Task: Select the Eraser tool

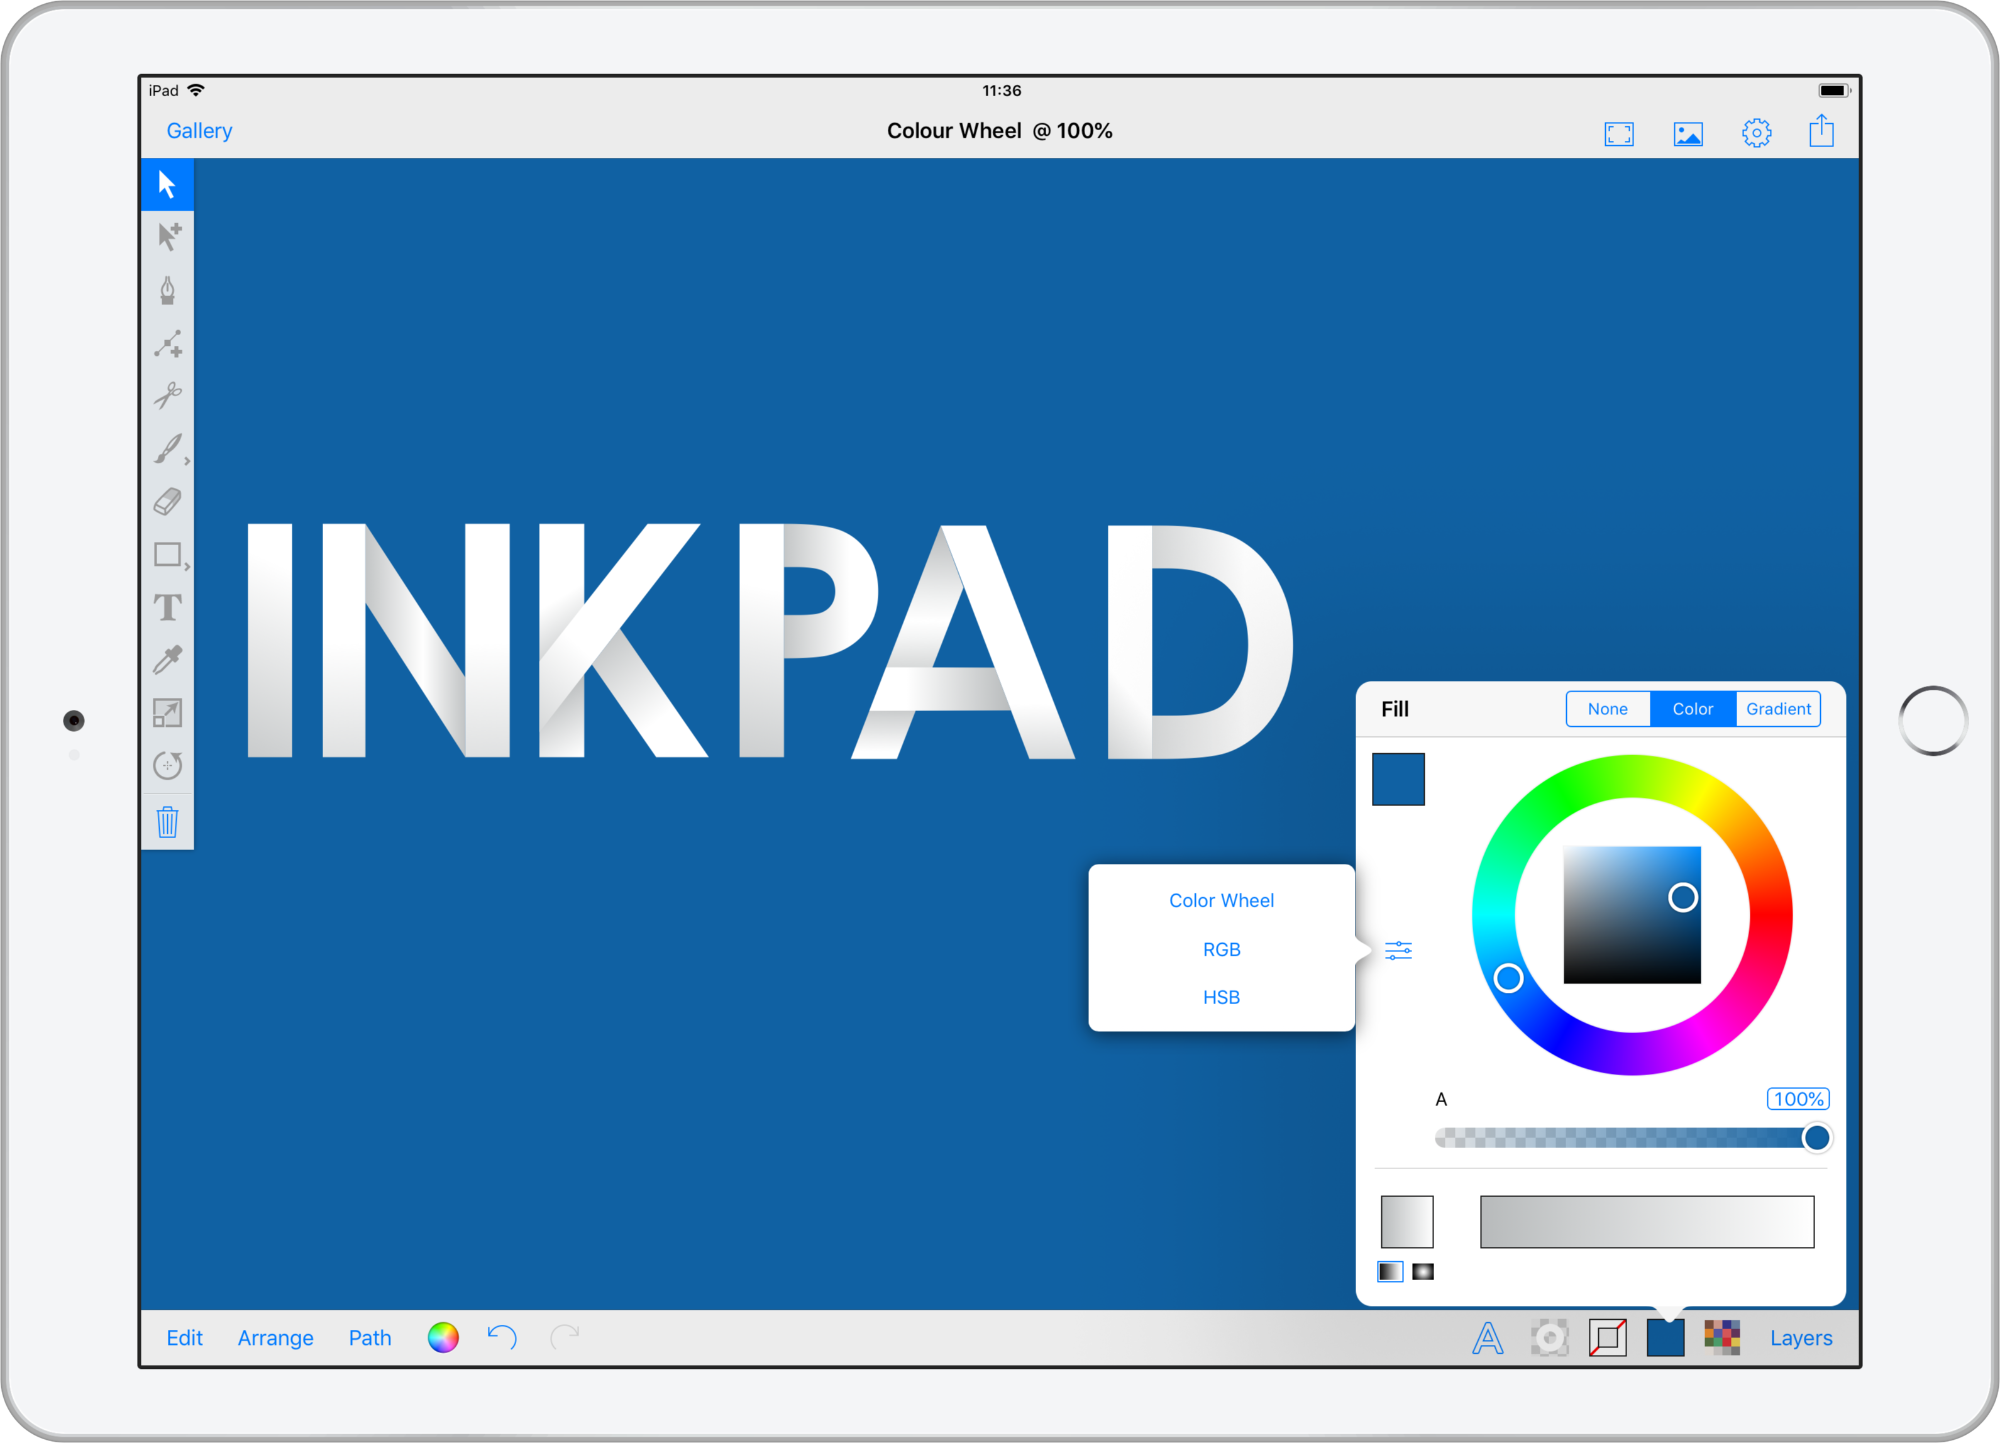Action: coord(167,501)
